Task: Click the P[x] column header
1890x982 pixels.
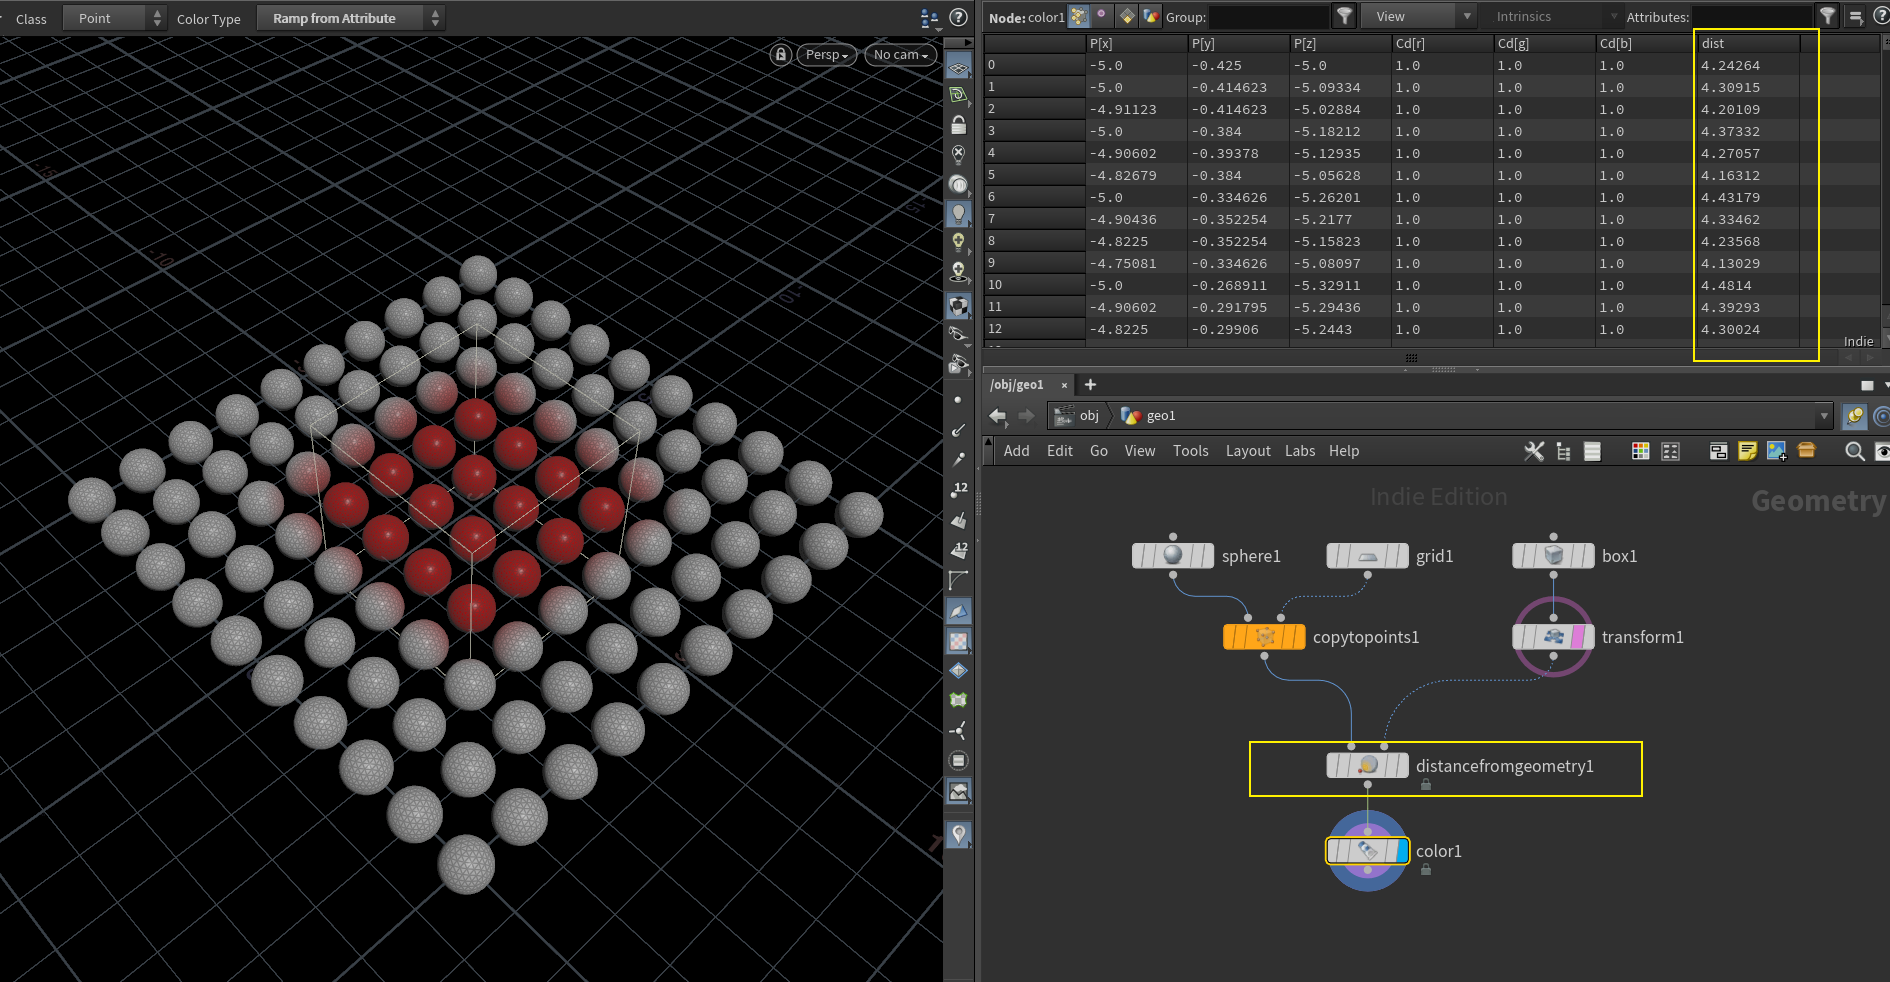Action: point(1136,43)
